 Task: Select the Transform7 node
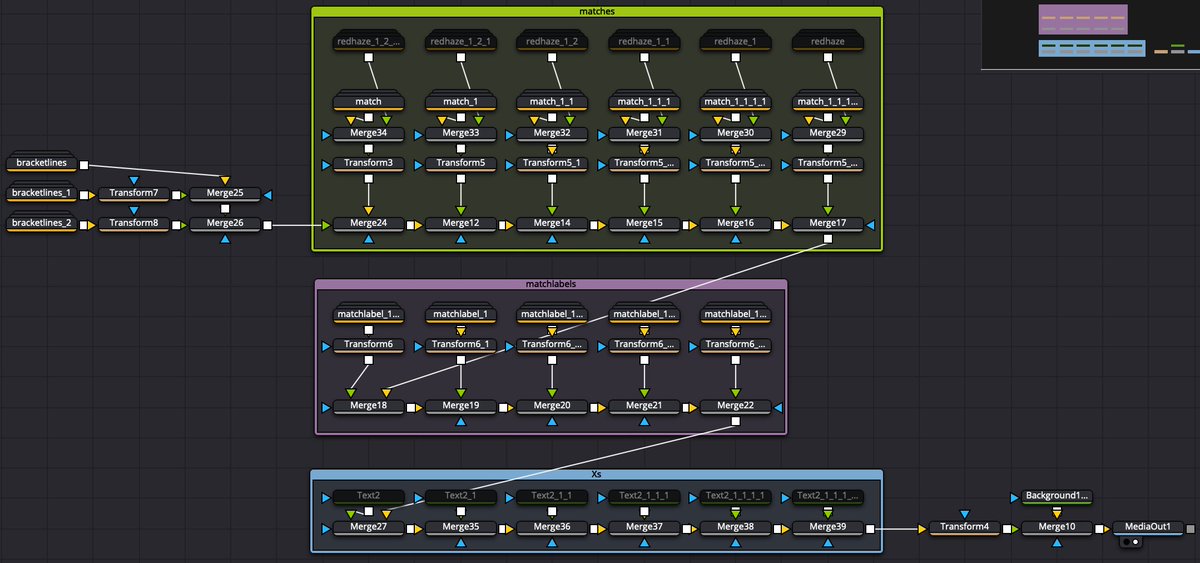[133, 194]
